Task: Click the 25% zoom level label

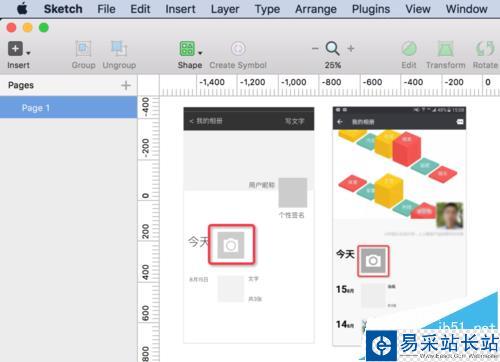Action: pos(333,65)
